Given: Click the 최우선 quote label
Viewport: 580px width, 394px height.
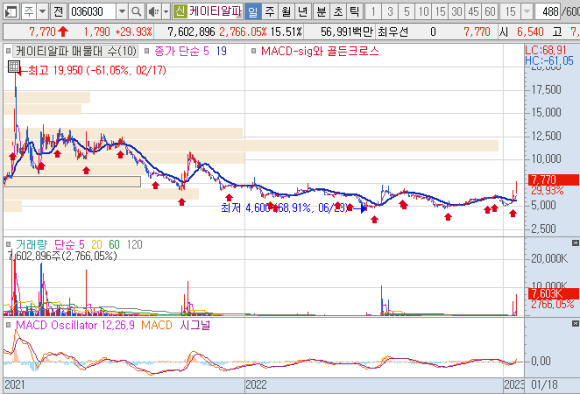Looking at the screenshot, I should tap(393, 32).
